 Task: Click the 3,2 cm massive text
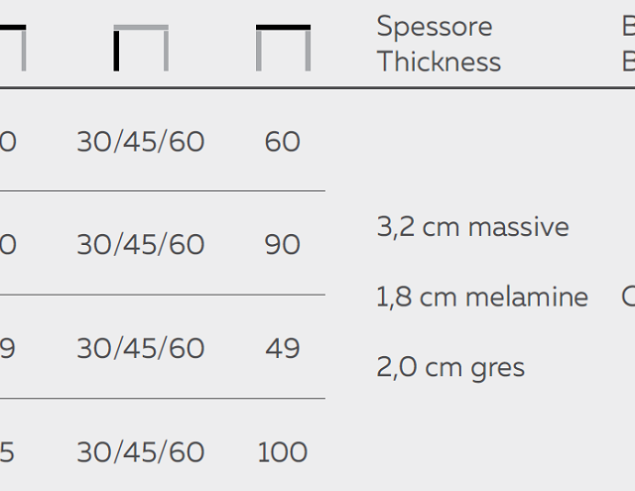click(473, 227)
